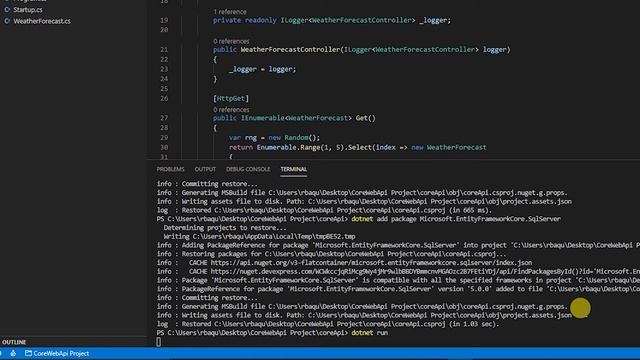Click the C# file icon beside Startup.cs
The height and width of the screenshot is (360, 640).
click(x=7, y=9)
